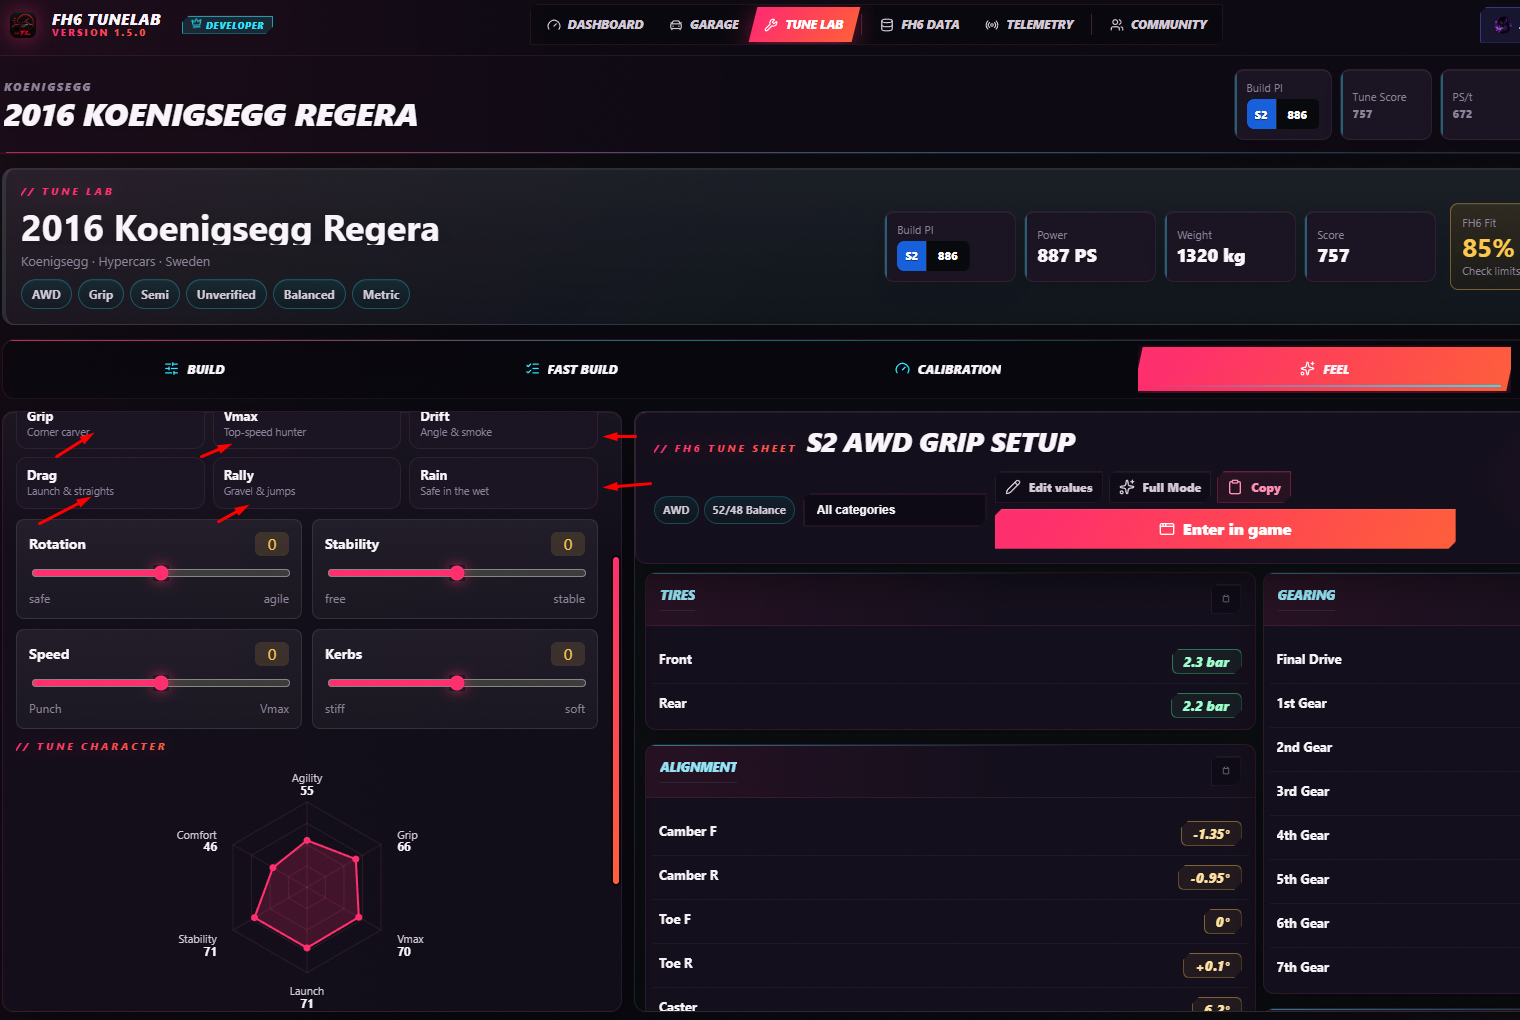Click the Power 887 PS card
This screenshot has width=1520, height=1020.
(x=1090, y=247)
